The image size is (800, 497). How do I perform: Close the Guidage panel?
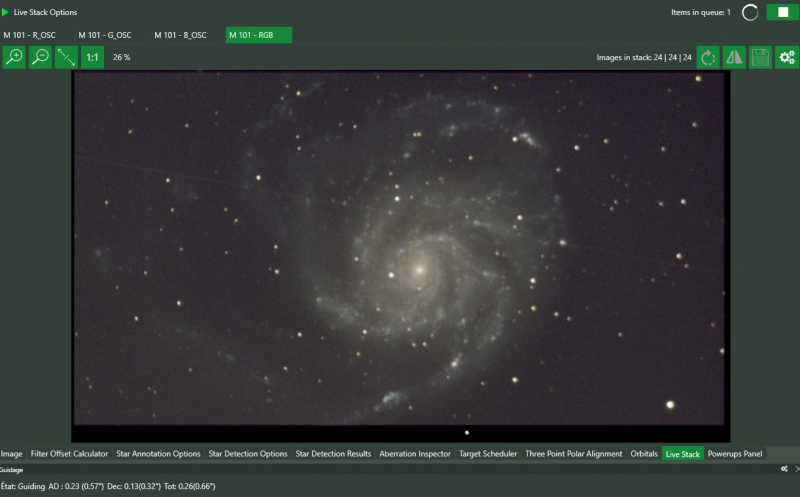pos(797,469)
